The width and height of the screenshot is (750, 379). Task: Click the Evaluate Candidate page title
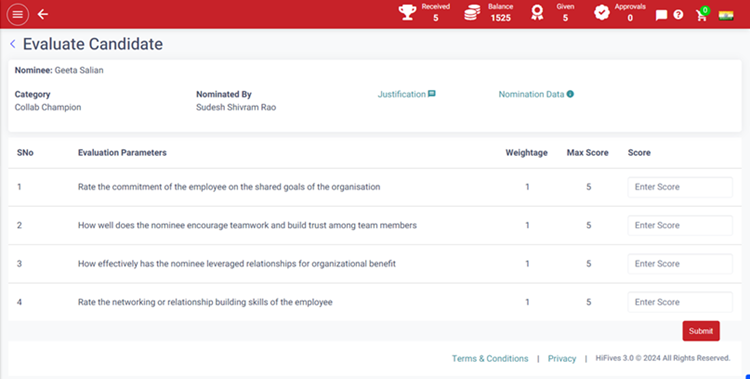[93, 44]
